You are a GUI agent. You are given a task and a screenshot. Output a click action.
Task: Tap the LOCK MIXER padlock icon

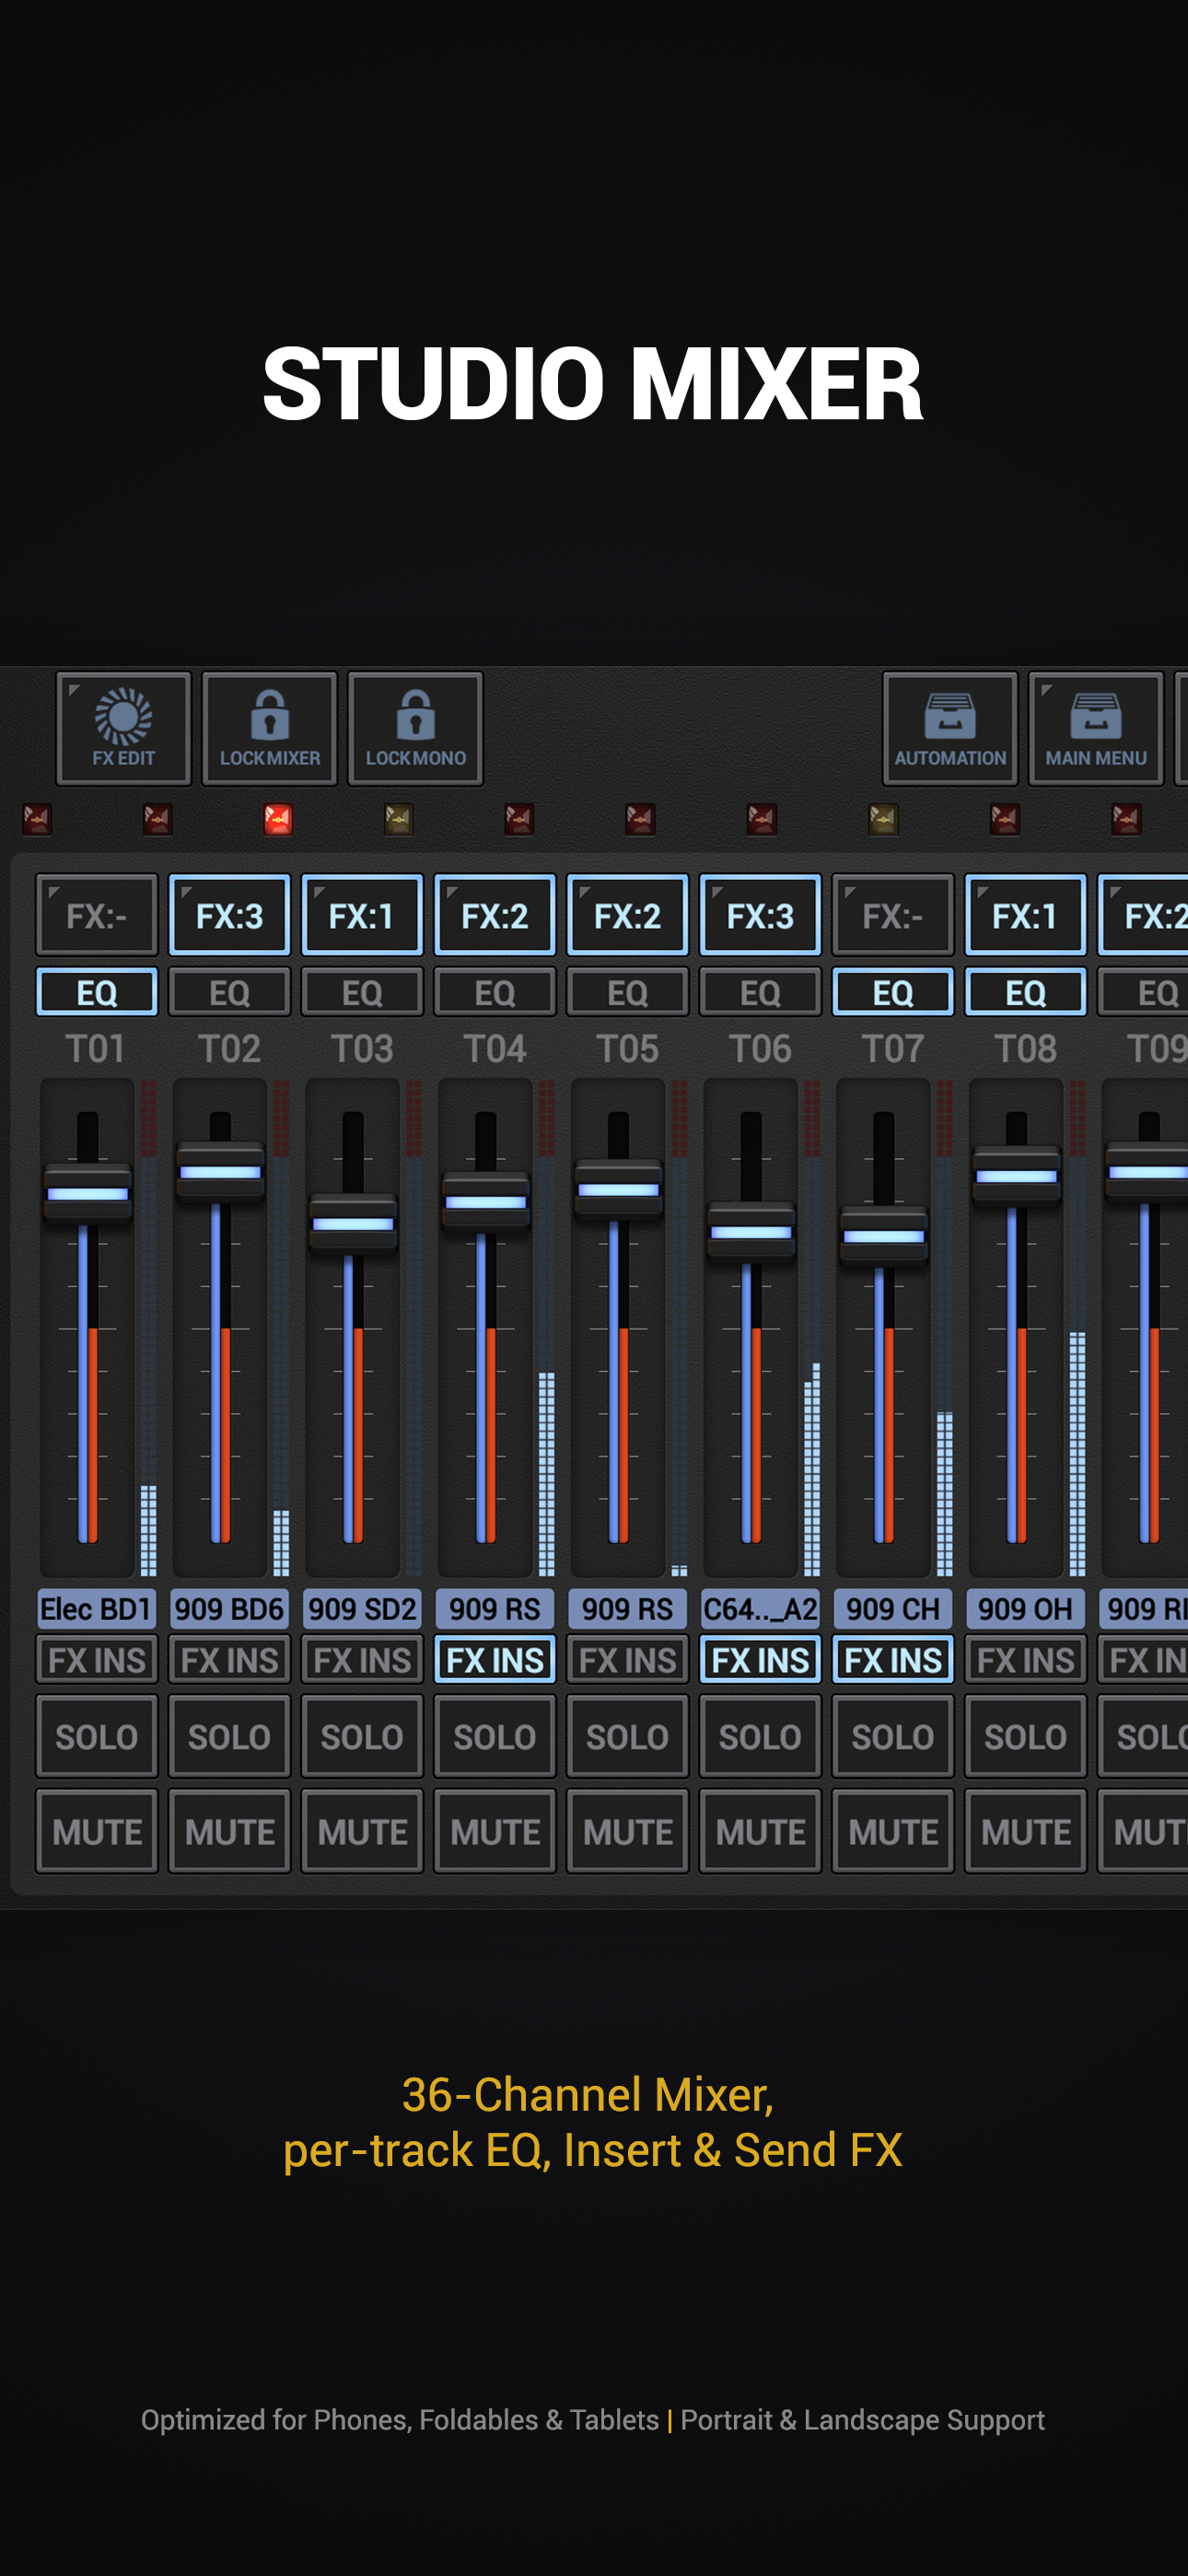[269, 714]
